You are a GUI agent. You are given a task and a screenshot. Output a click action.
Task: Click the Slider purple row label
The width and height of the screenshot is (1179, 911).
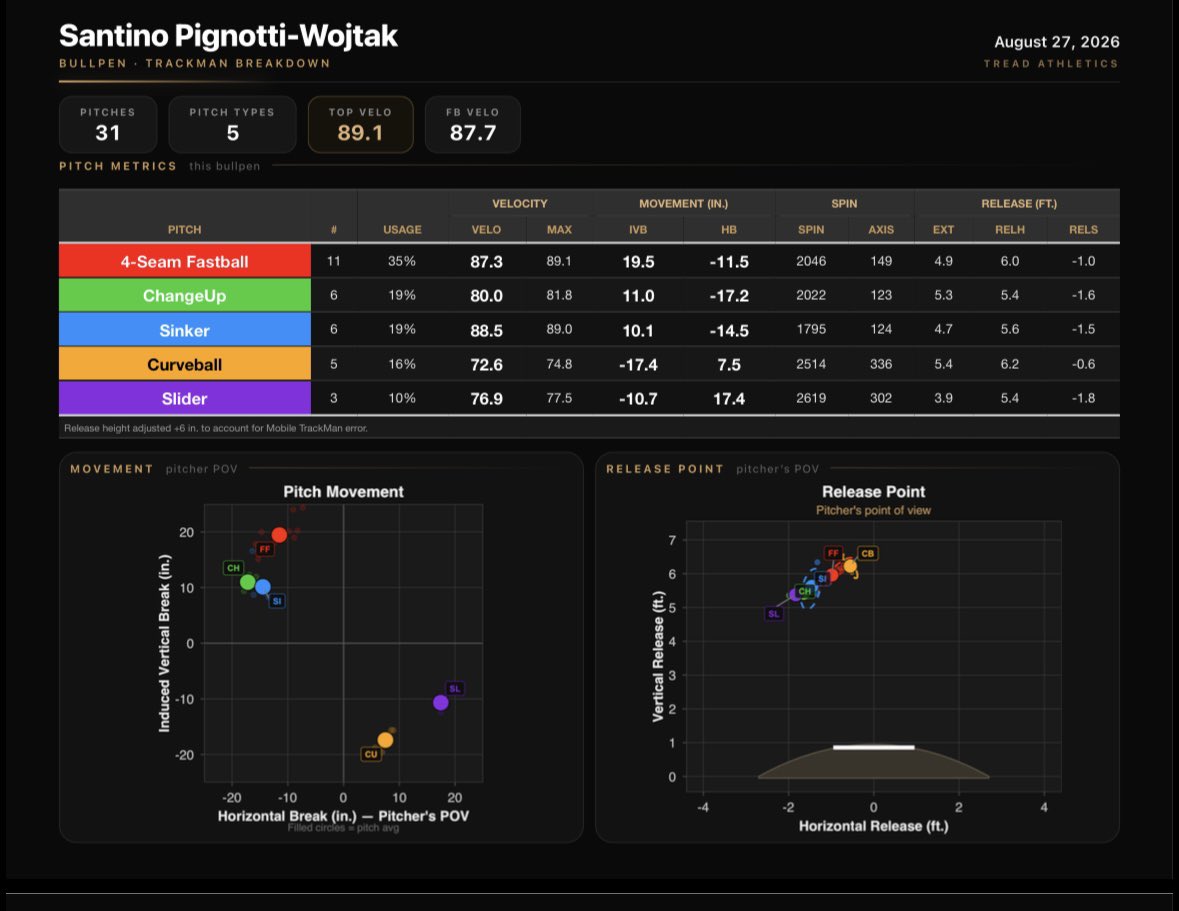coord(185,398)
